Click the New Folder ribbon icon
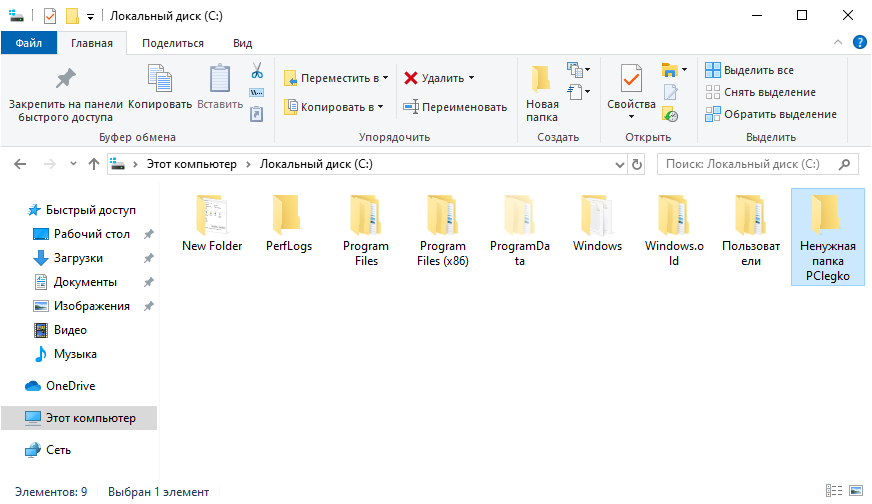Image resolution: width=872 pixels, height=504 pixels. coord(542,80)
